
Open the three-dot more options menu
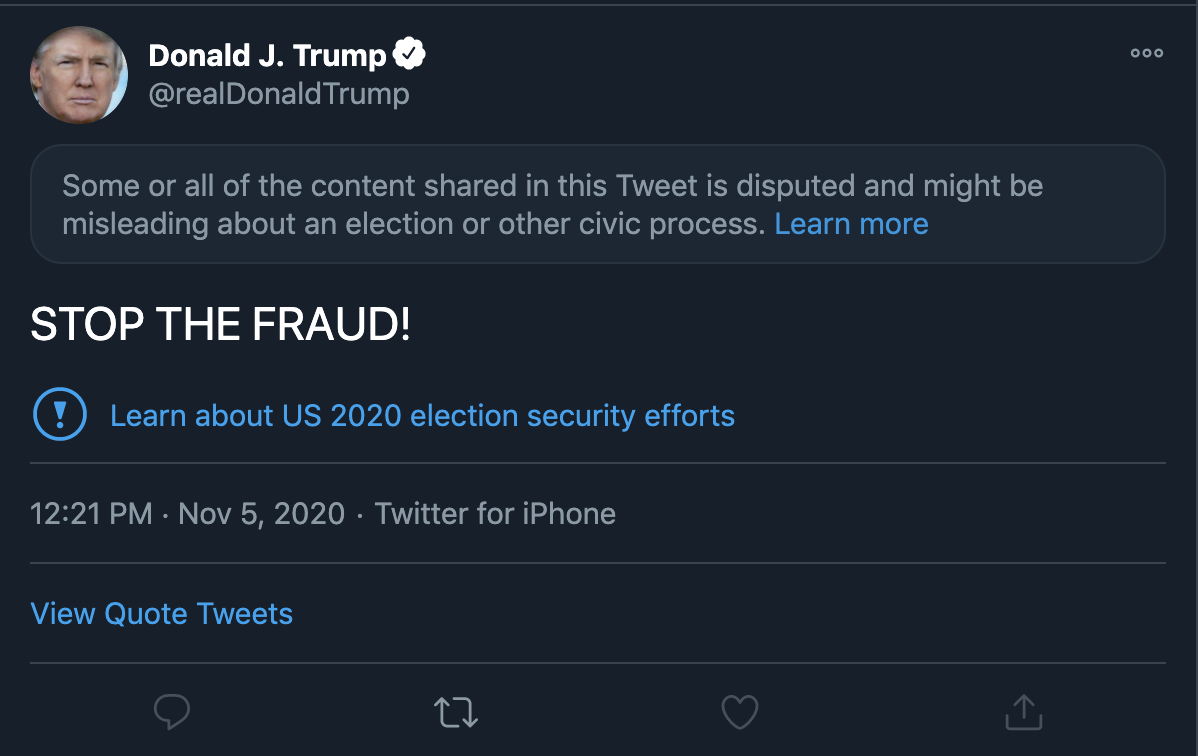(x=1147, y=53)
